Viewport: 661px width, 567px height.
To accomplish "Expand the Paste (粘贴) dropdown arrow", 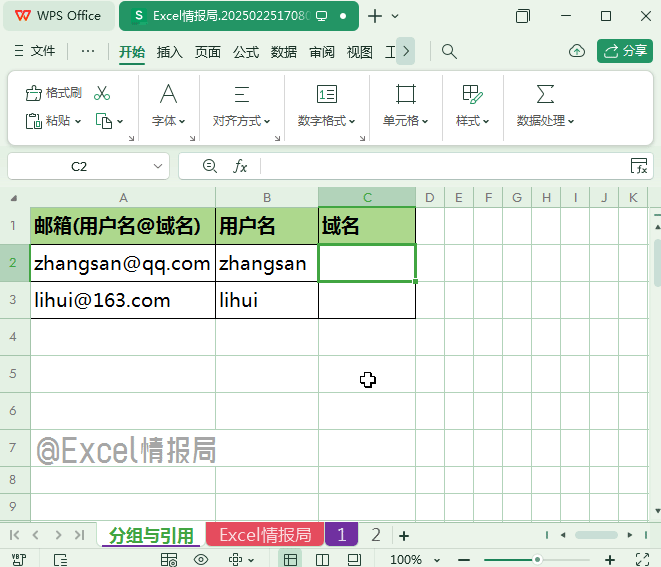I will tap(78, 122).
